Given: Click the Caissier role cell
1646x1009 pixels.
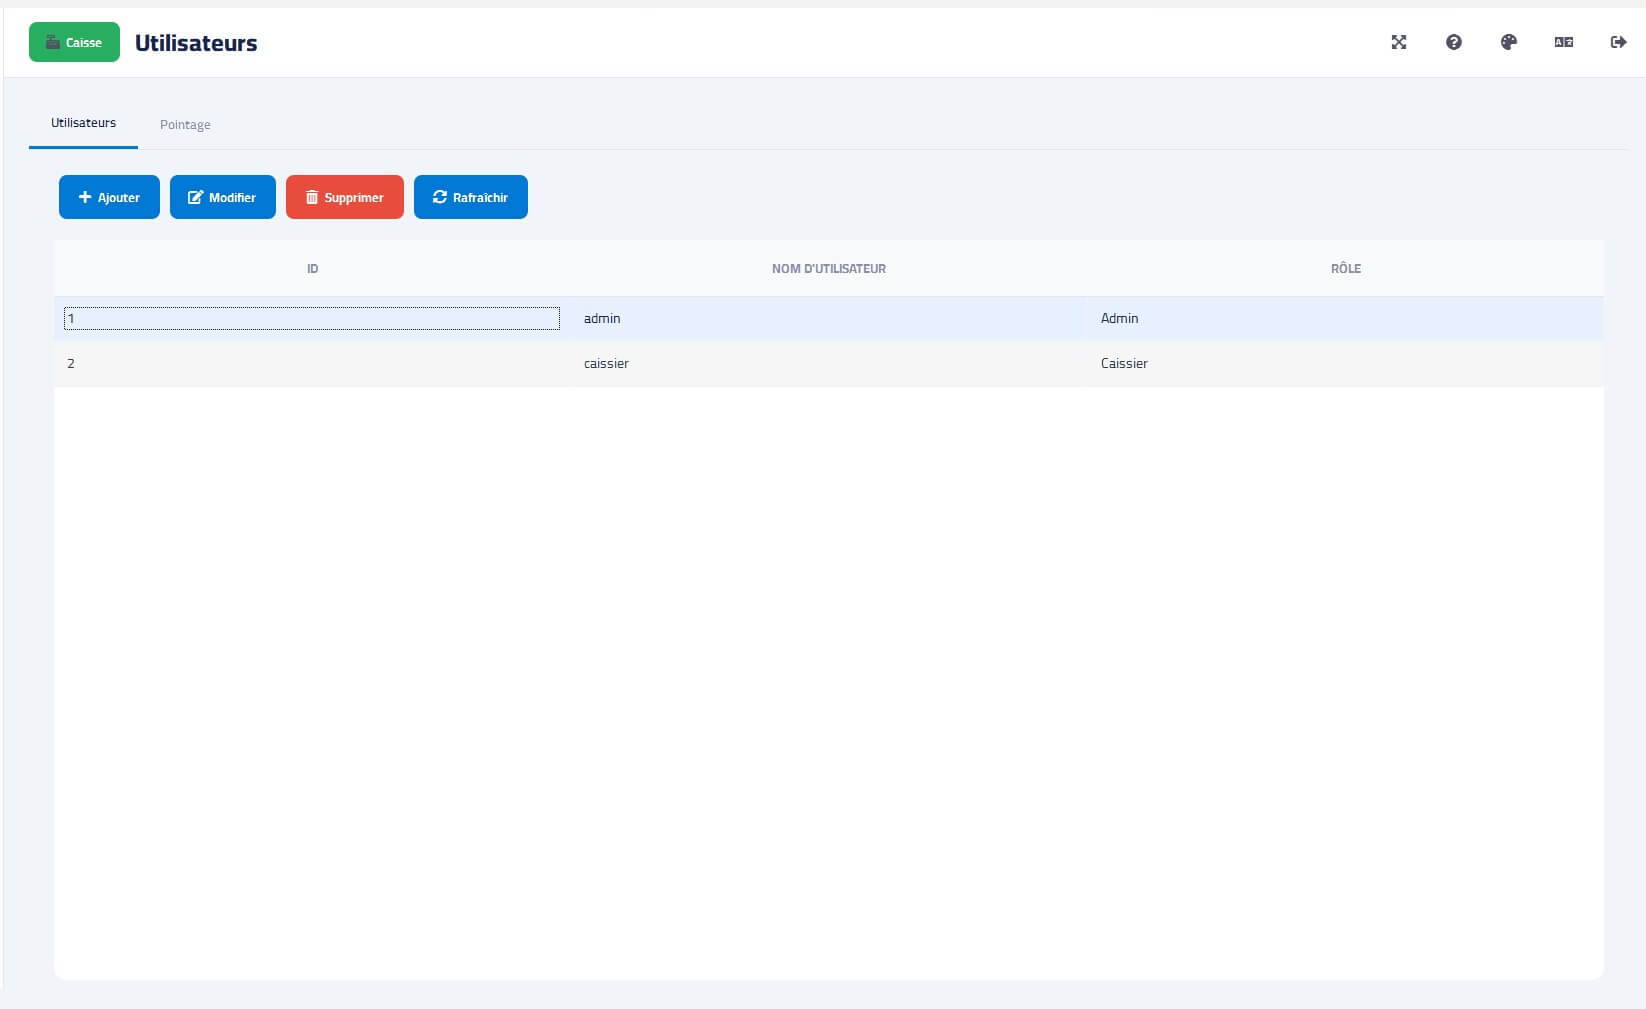Looking at the screenshot, I should point(1345,363).
